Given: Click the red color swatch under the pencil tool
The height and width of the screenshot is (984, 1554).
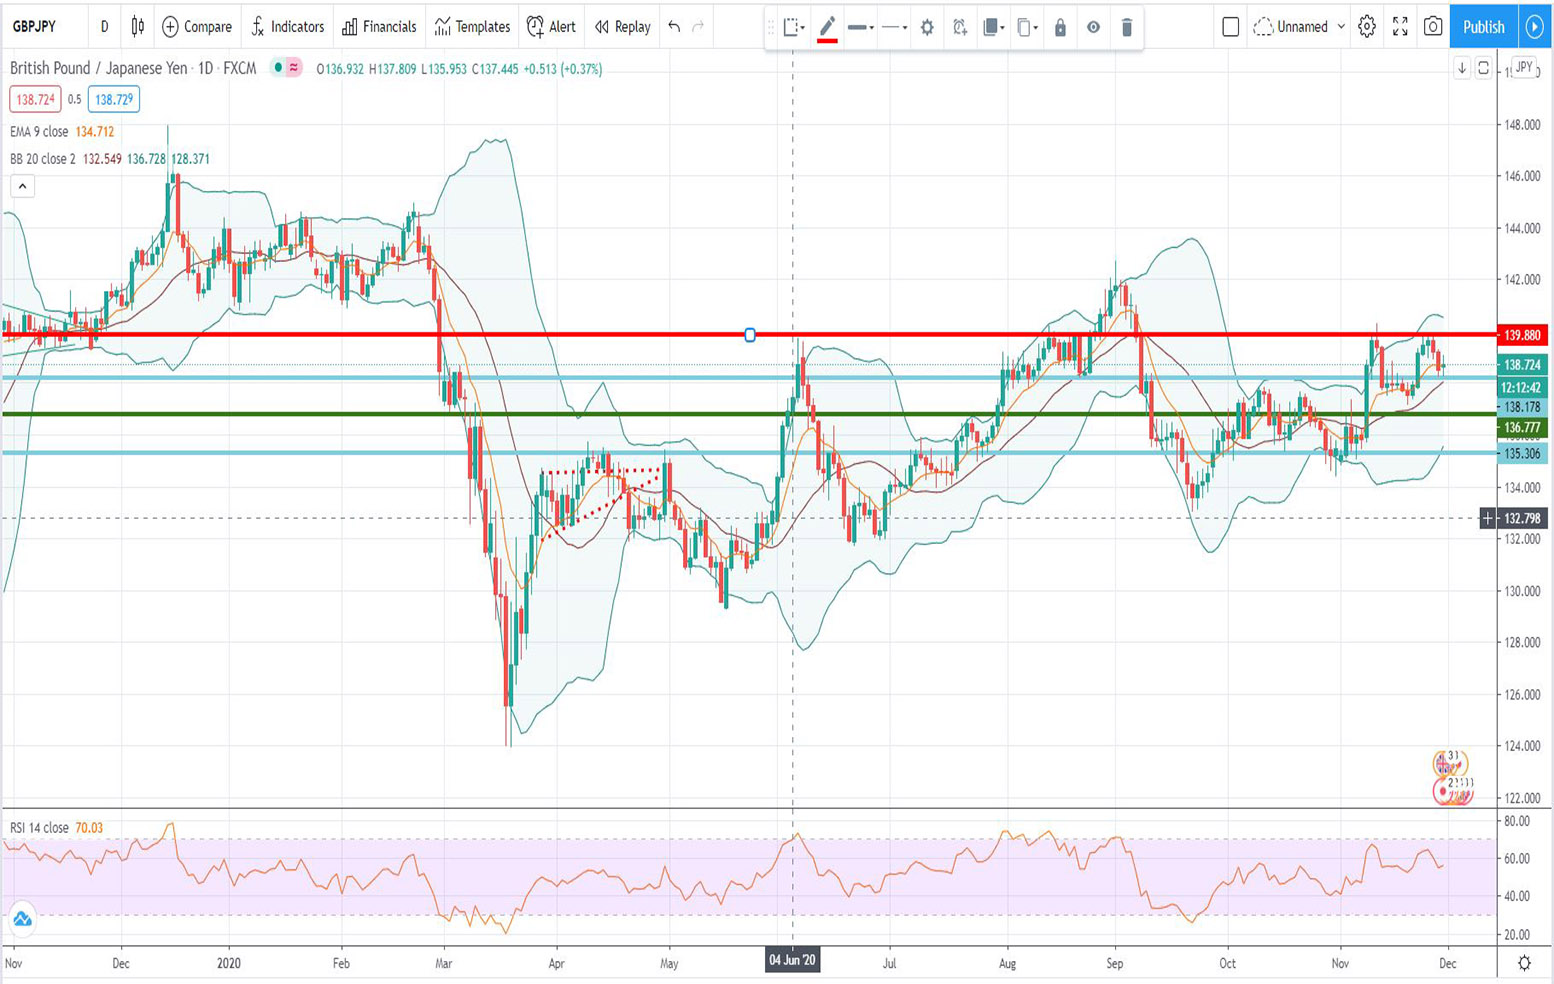Looking at the screenshot, I should [x=825, y=40].
